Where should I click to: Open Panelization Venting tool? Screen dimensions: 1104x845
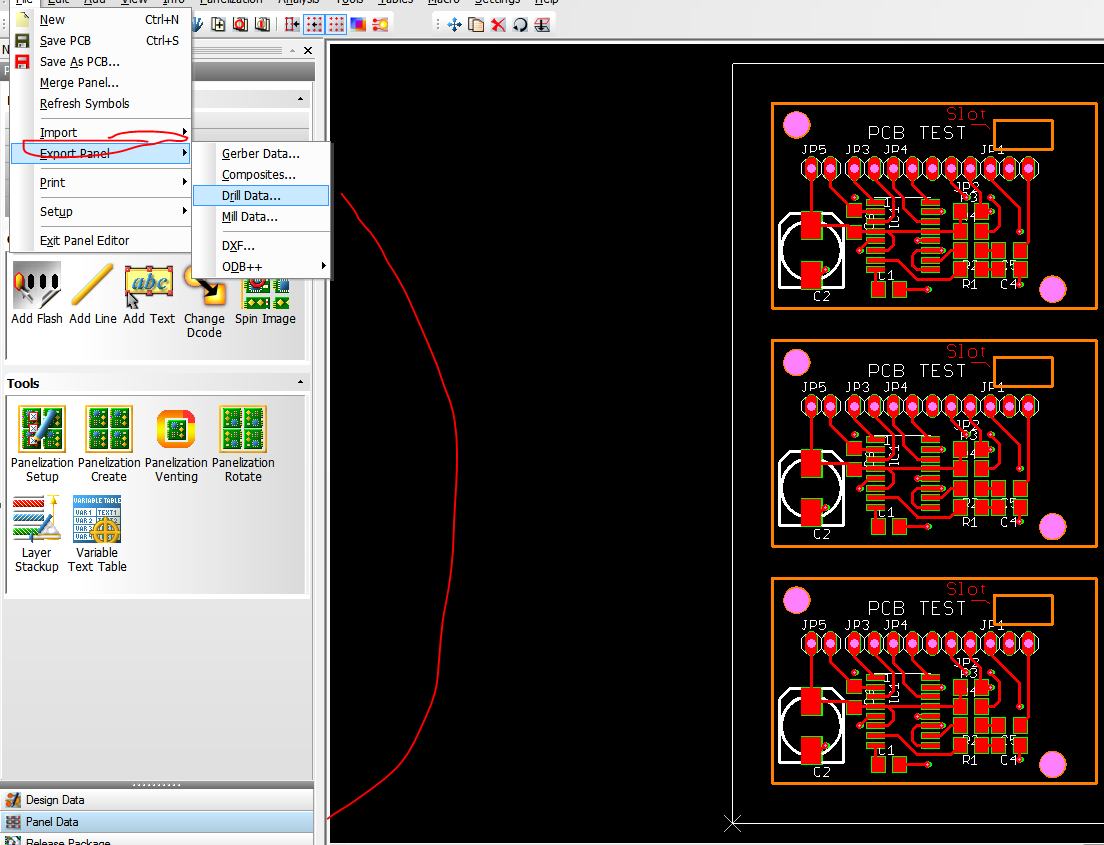click(176, 444)
